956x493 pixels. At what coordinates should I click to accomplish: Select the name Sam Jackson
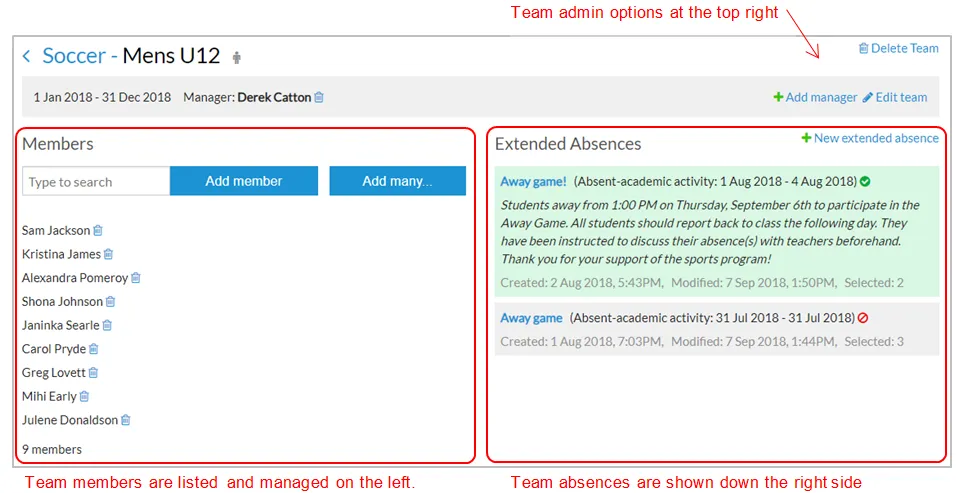point(56,230)
